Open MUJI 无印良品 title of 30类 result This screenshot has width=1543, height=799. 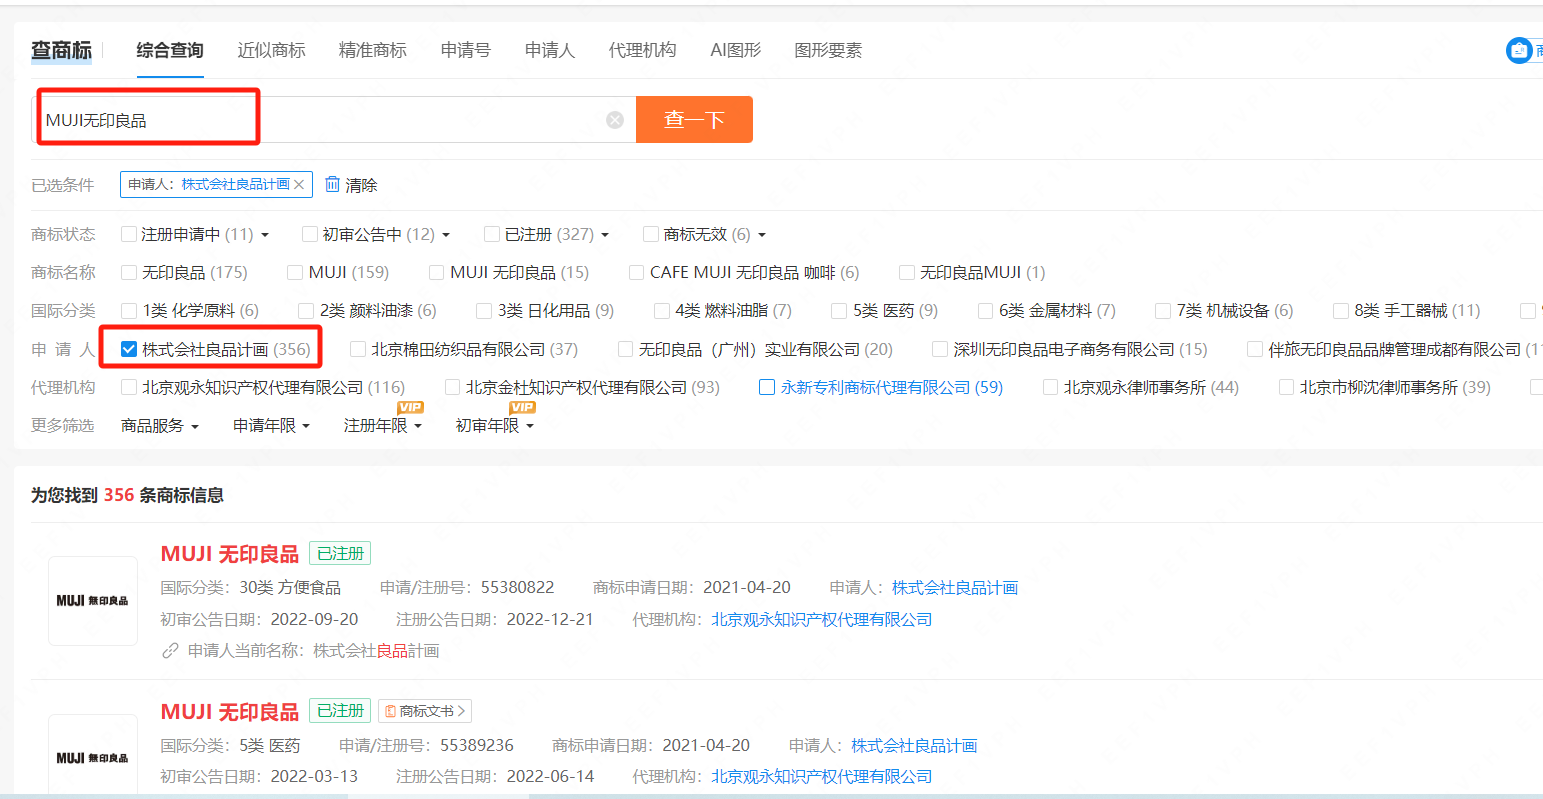(x=230, y=554)
